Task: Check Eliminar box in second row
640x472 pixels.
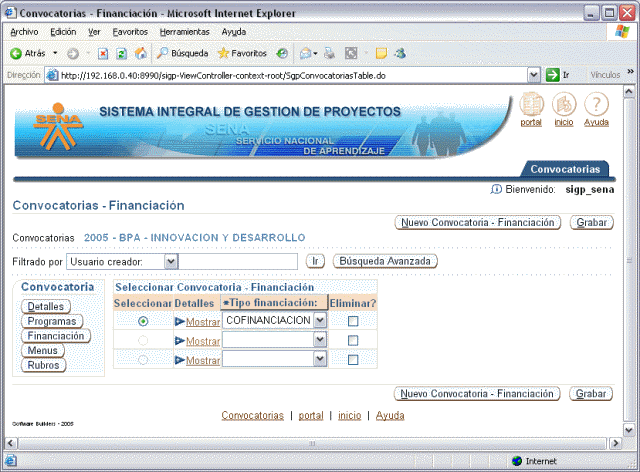Action: tap(353, 340)
